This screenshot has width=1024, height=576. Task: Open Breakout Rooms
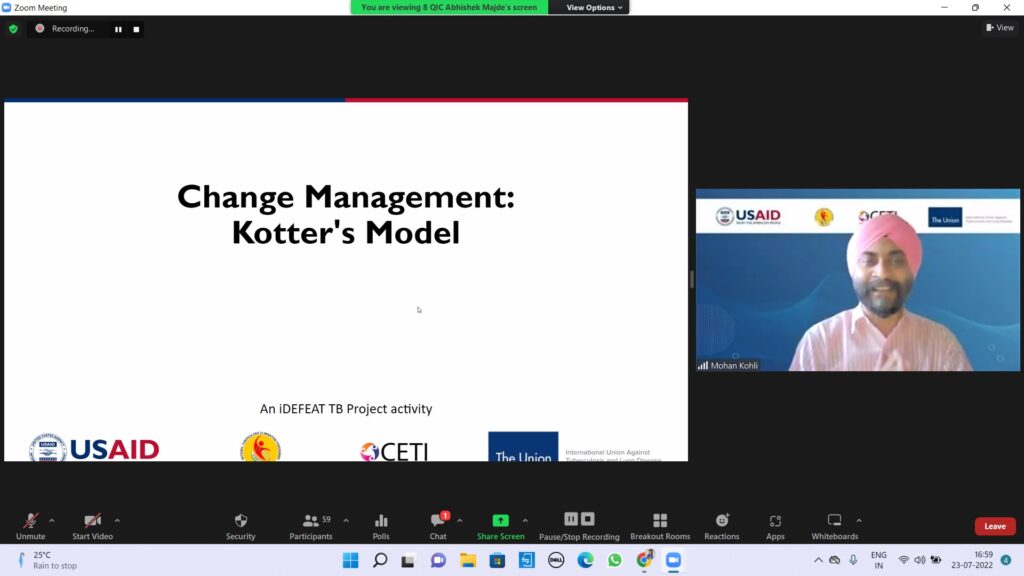(660, 525)
